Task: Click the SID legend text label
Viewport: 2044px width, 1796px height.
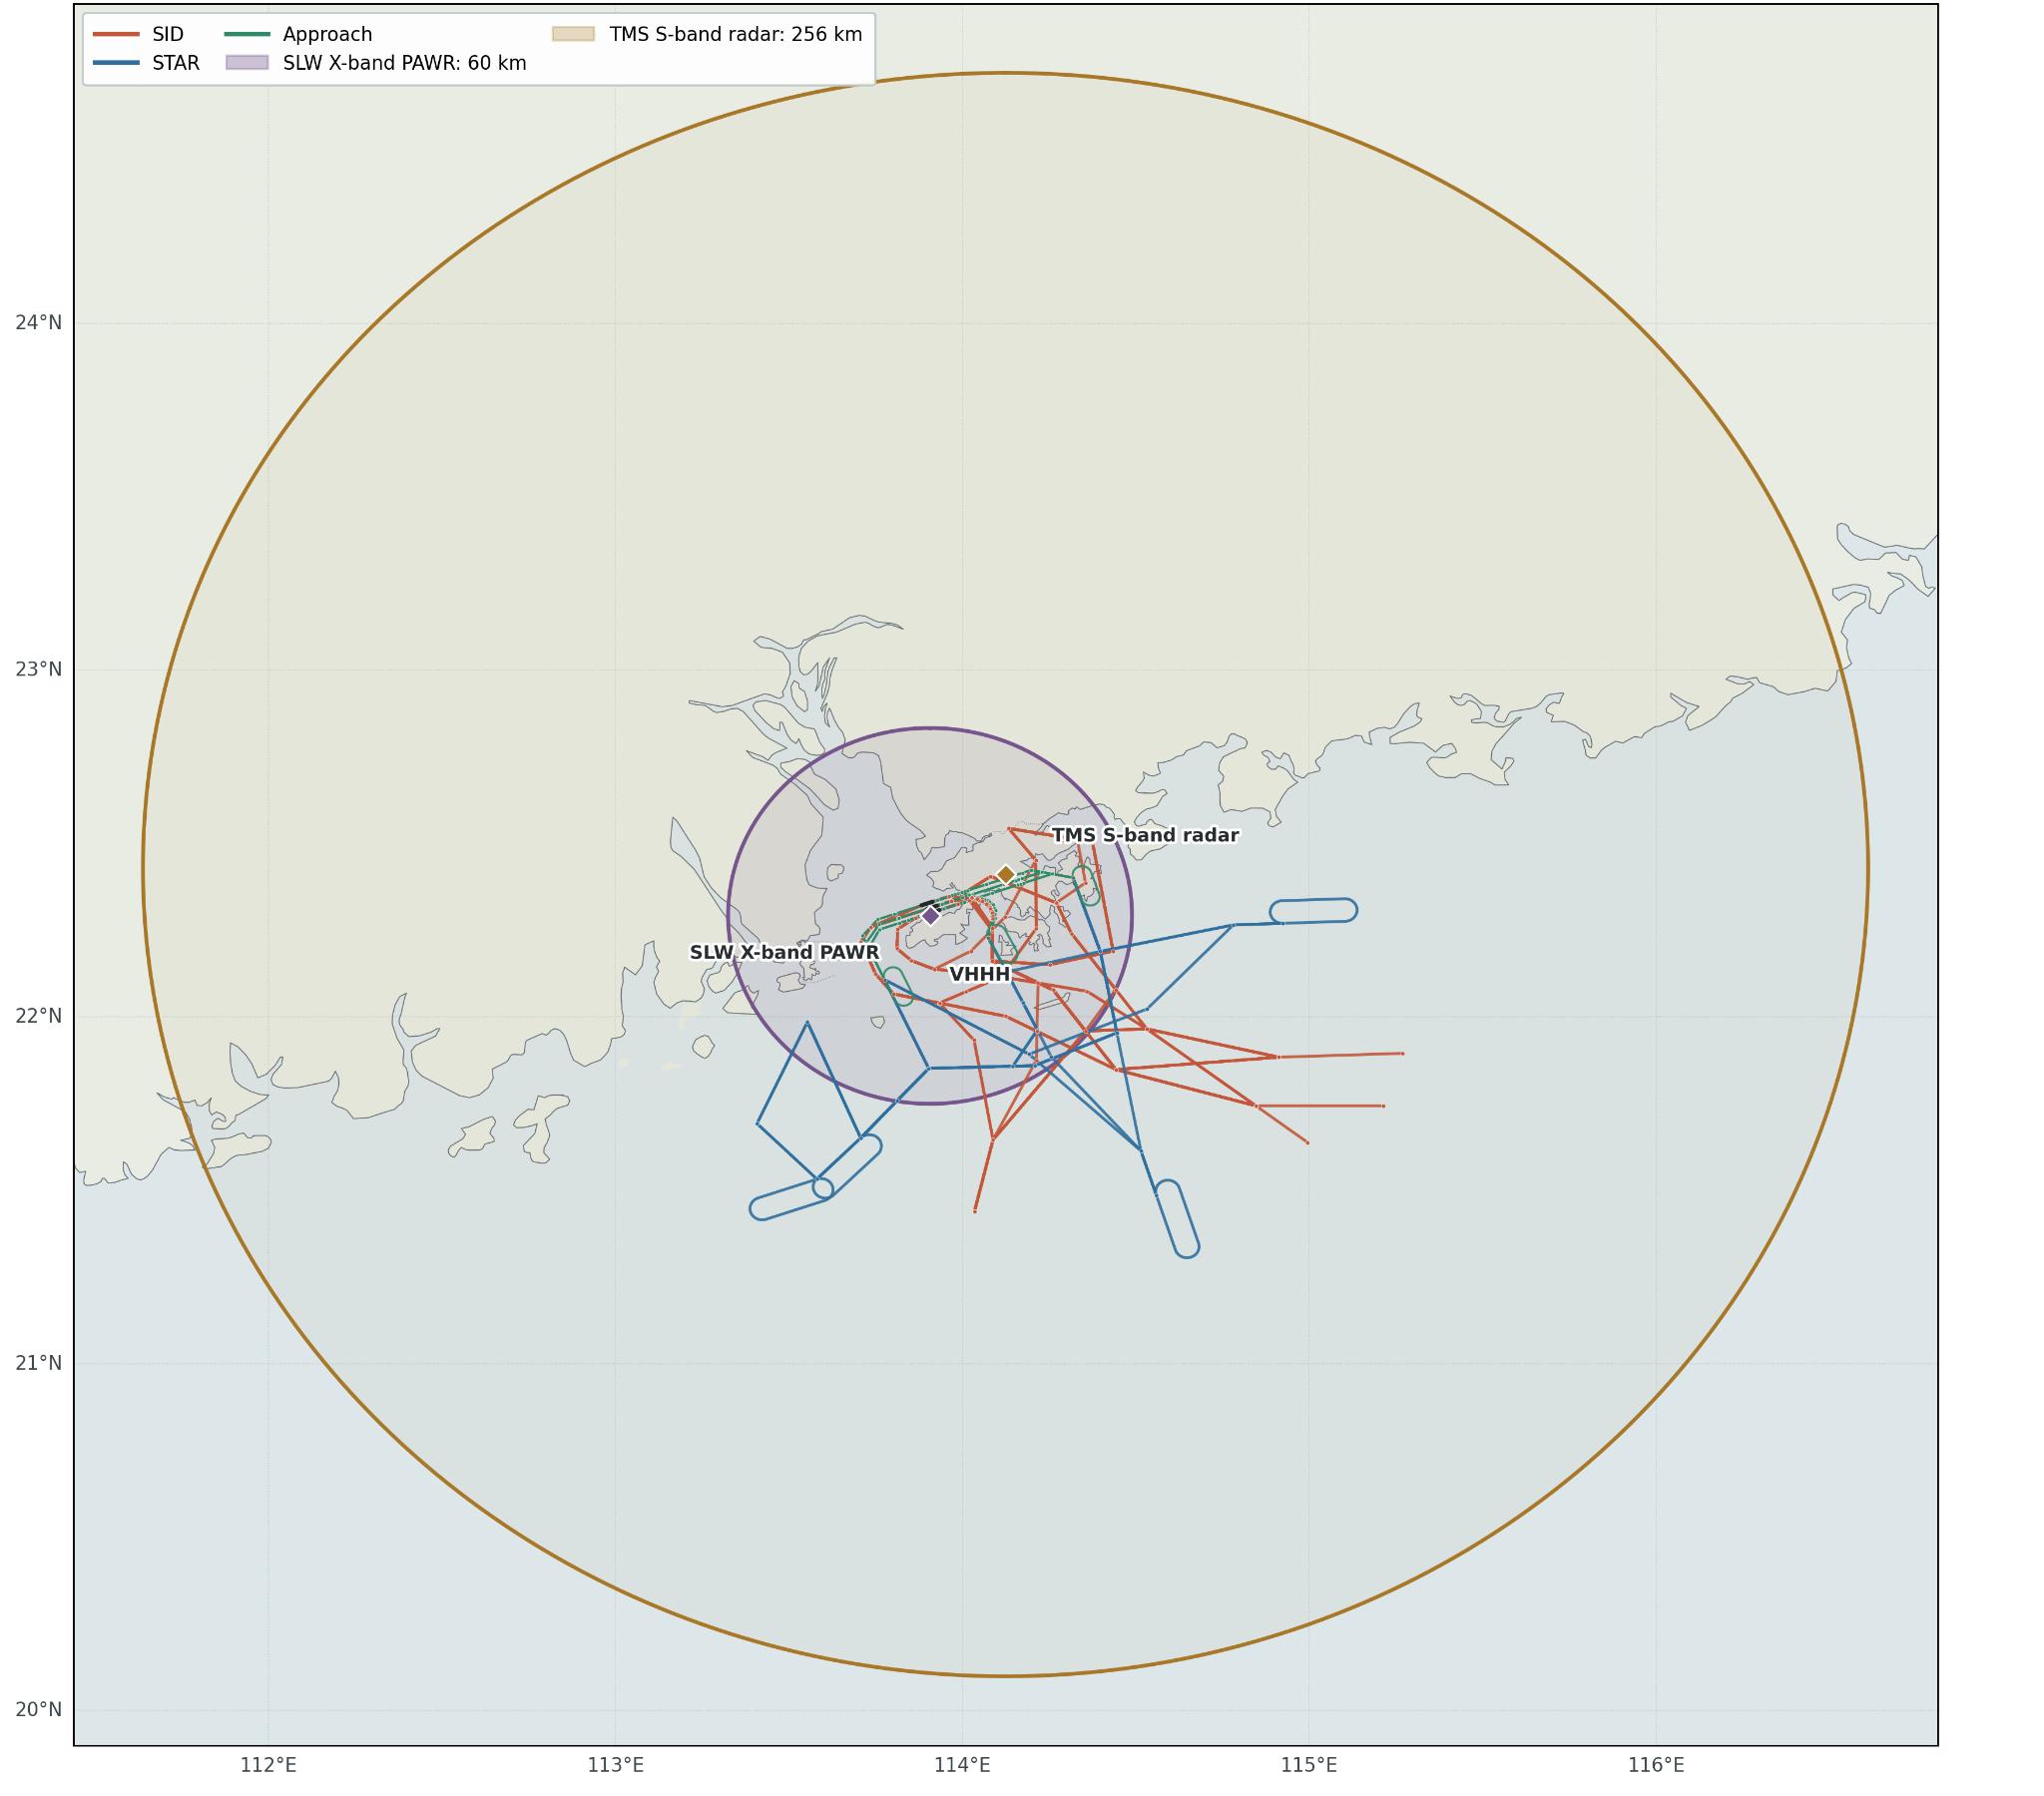Action: click(x=168, y=35)
